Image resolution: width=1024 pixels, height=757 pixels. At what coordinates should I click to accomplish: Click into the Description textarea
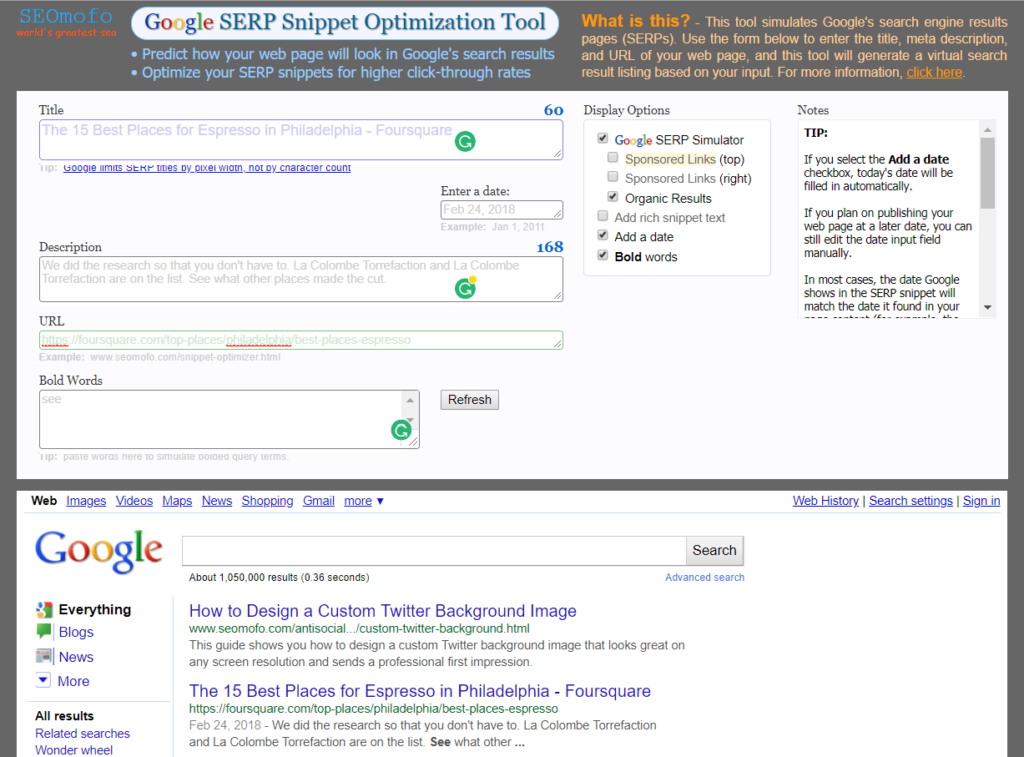(x=300, y=279)
